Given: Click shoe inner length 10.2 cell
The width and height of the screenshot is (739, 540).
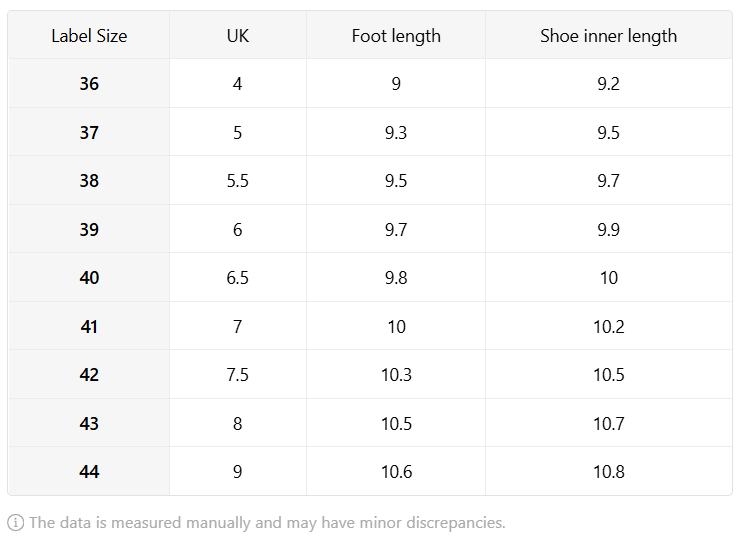Looking at the screenshot, I should [x=608, y=326].
